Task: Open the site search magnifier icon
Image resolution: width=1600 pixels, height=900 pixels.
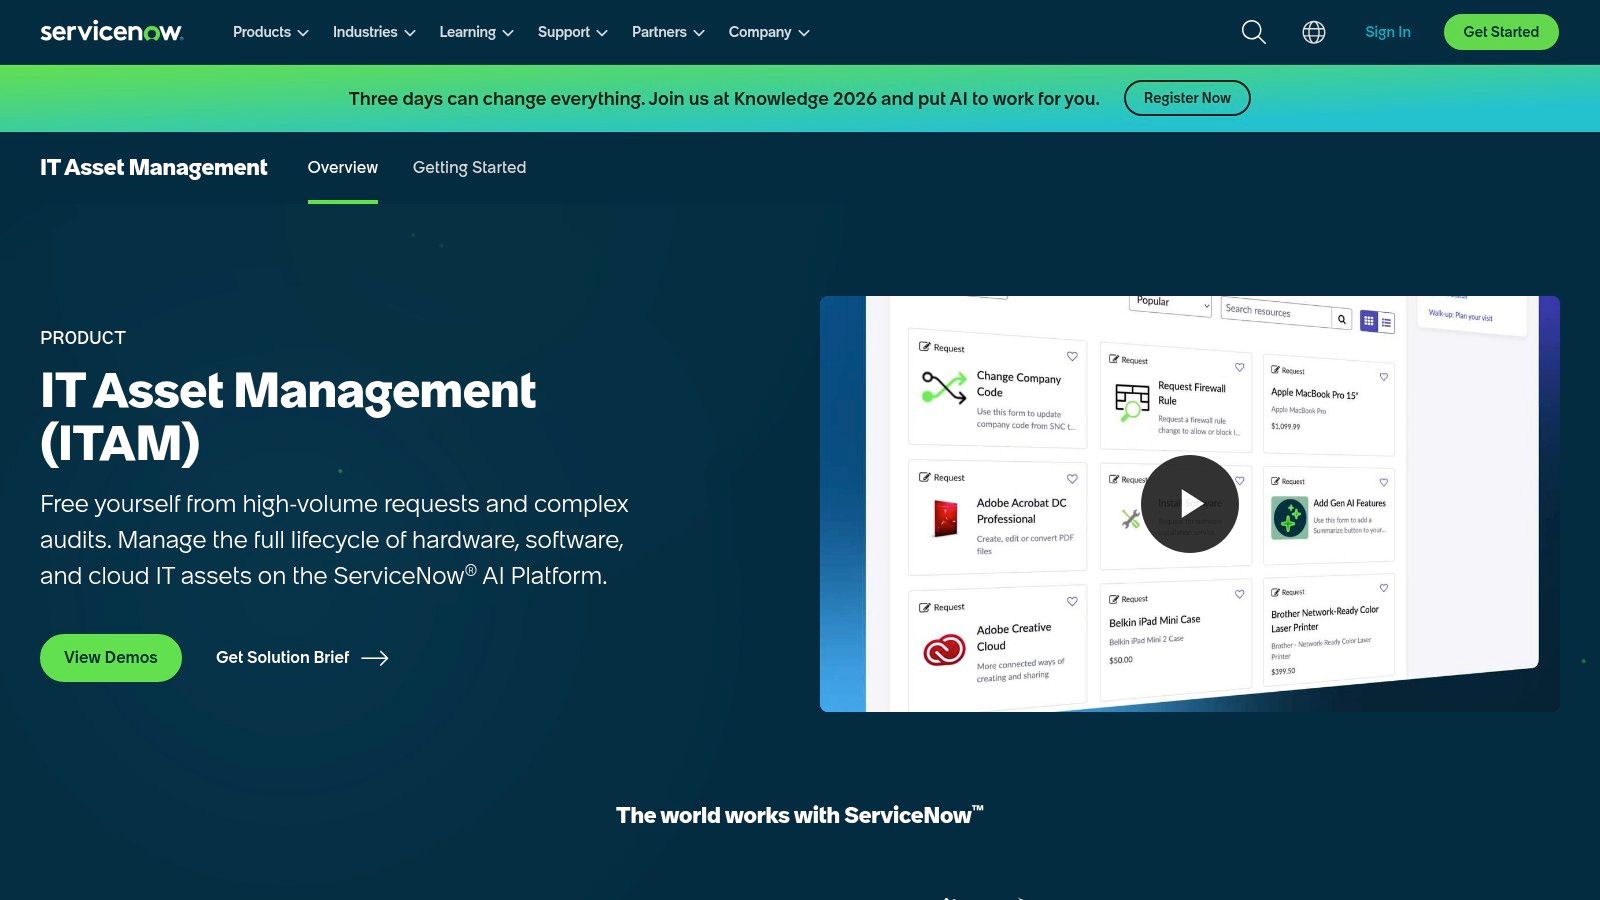Action: click(1253, 32)
